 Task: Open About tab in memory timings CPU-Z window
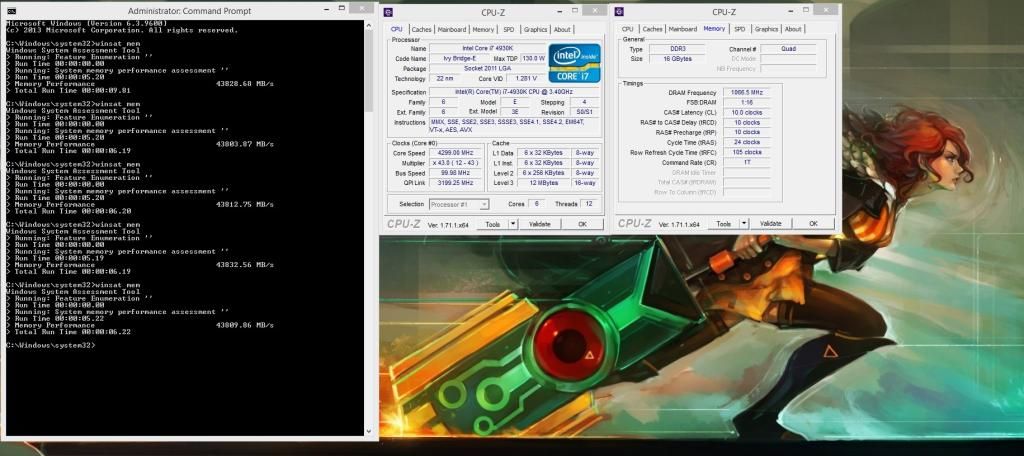click(793, 29)
